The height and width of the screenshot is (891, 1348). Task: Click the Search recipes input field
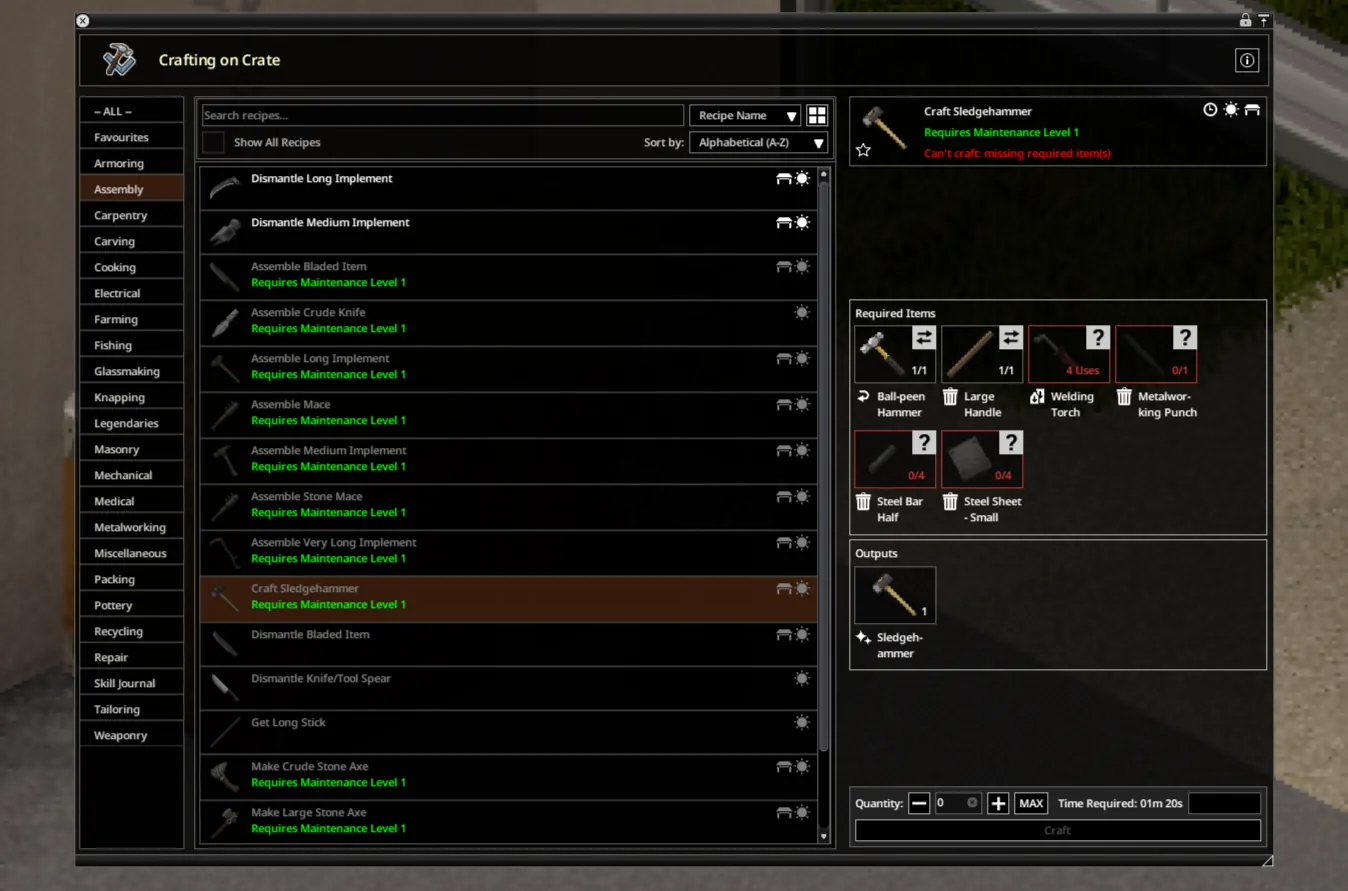coord(442,116)
